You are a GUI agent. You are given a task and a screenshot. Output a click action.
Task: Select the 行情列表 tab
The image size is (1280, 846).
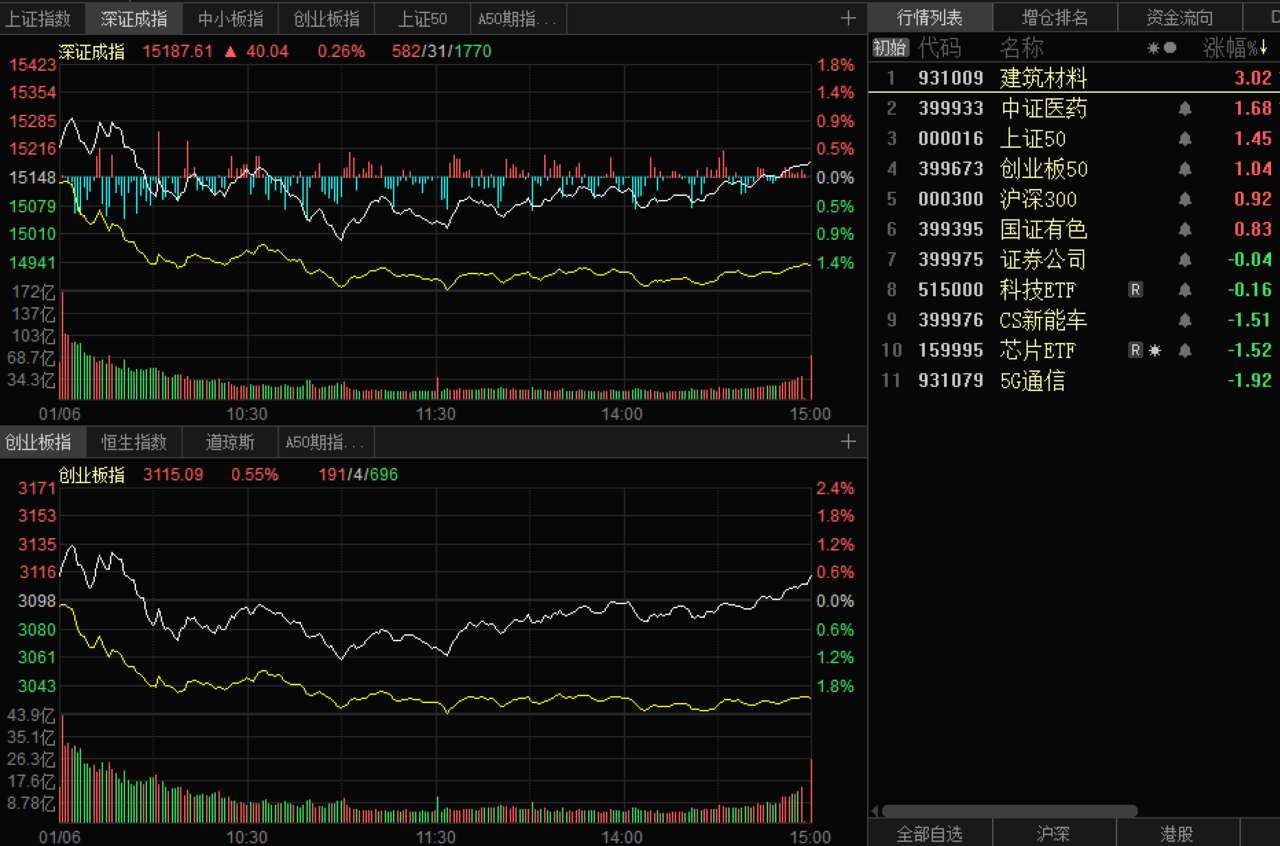(930, 18)
